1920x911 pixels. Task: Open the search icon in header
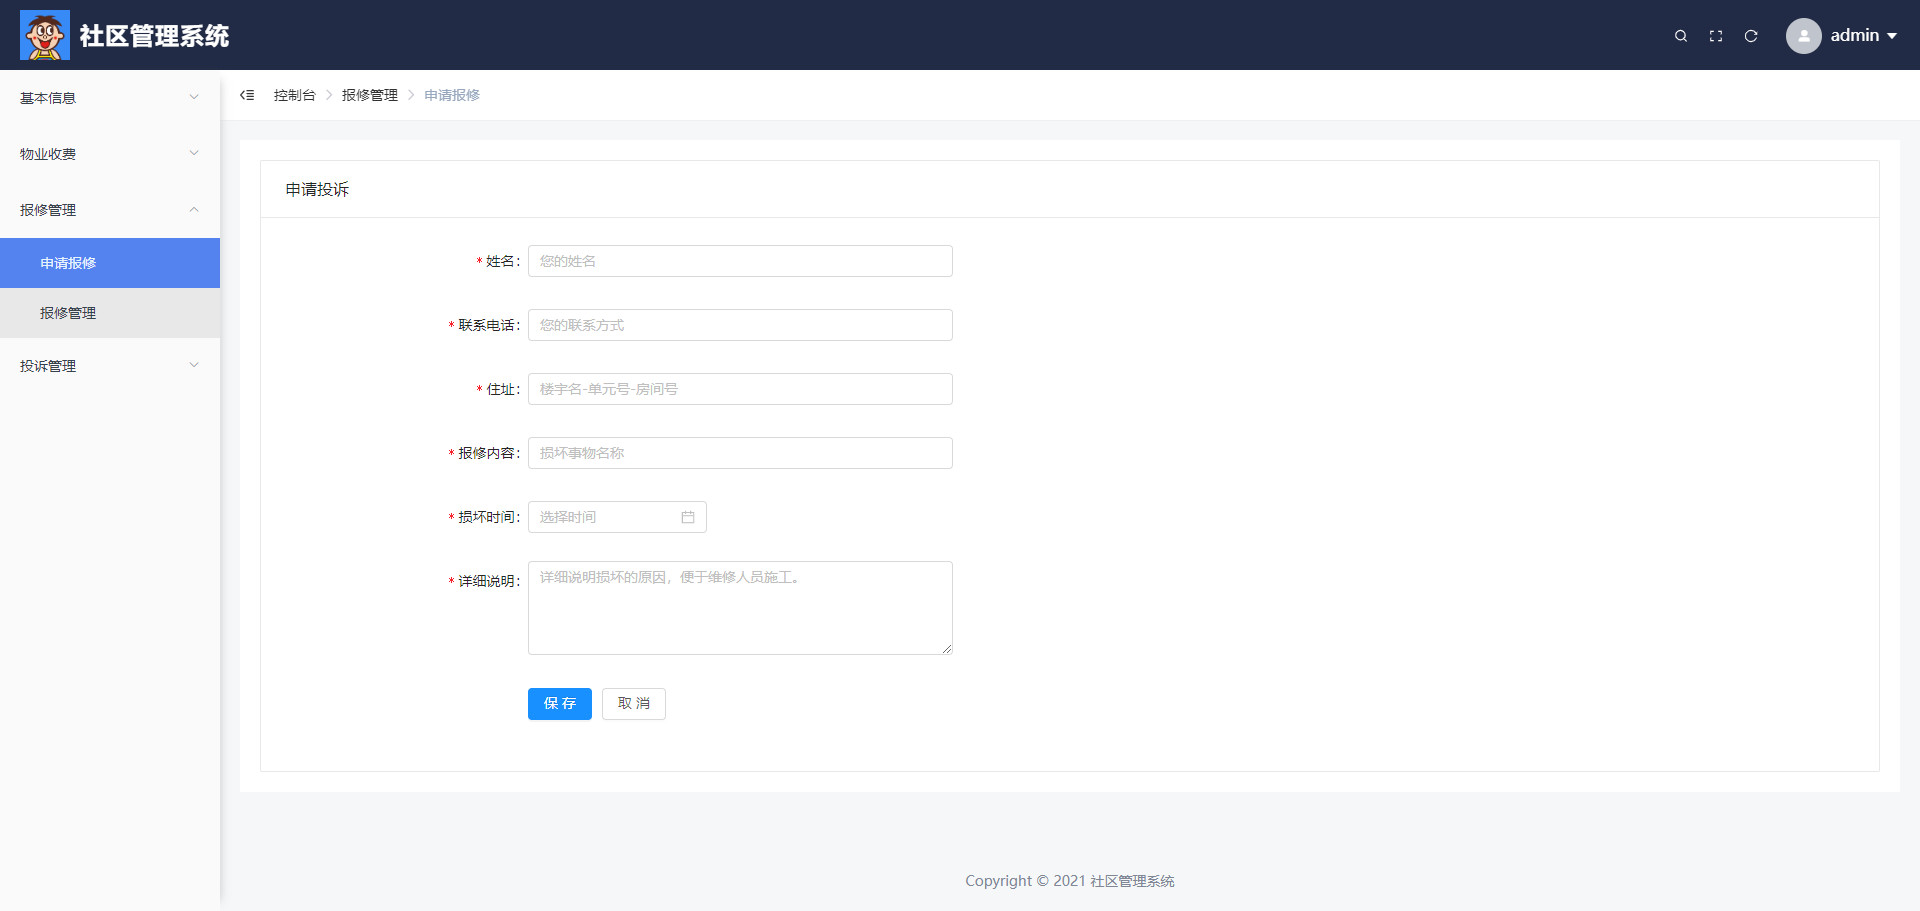(x=1681, y=36)
